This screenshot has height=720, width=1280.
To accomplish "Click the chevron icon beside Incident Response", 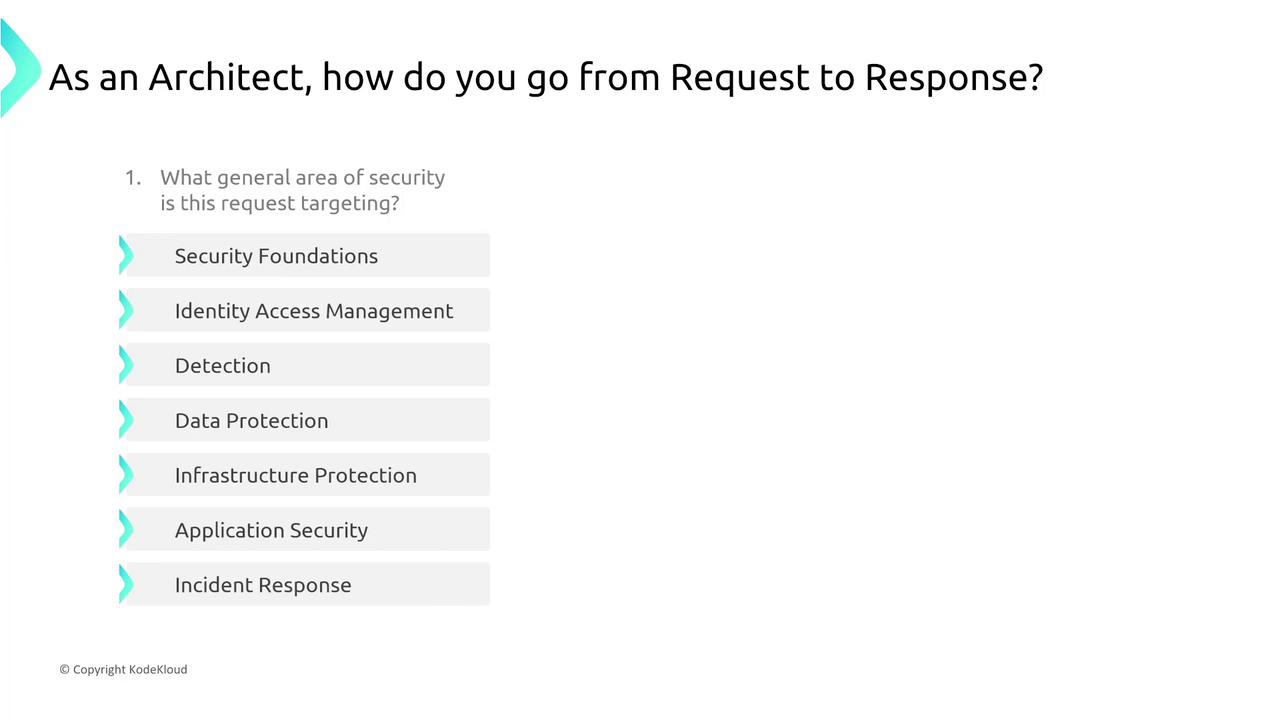I will [x=126, y=585].
